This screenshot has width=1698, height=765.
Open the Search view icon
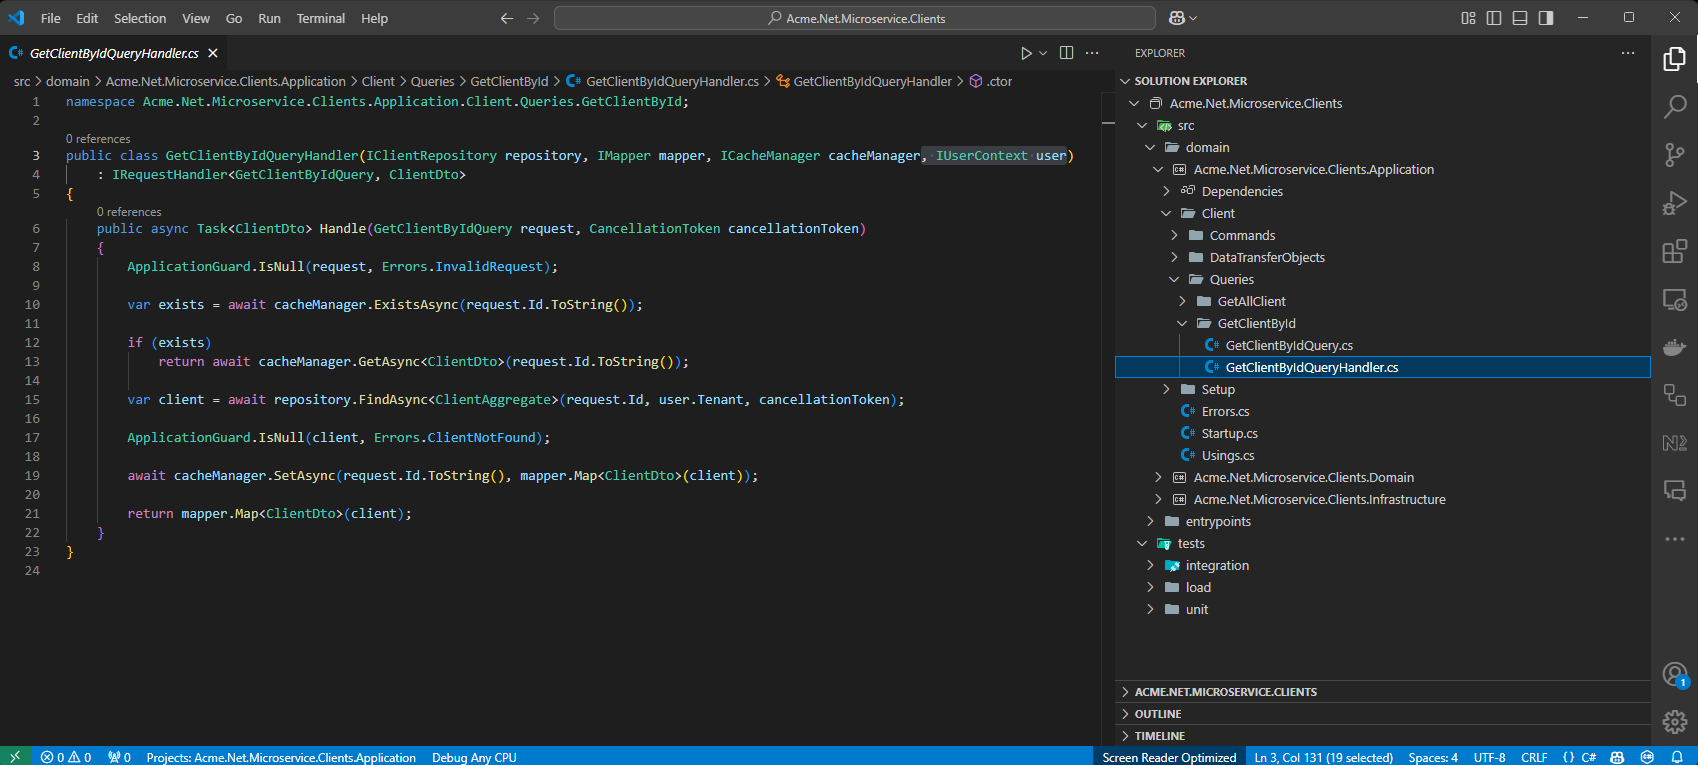1674,107
